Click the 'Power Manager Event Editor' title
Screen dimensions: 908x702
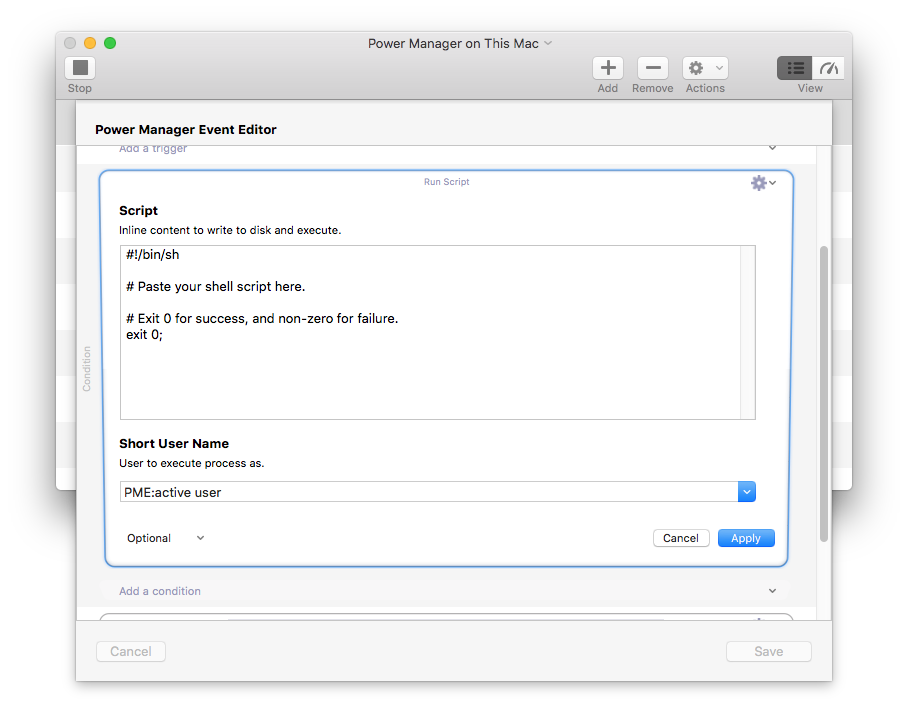coord(186,130)
